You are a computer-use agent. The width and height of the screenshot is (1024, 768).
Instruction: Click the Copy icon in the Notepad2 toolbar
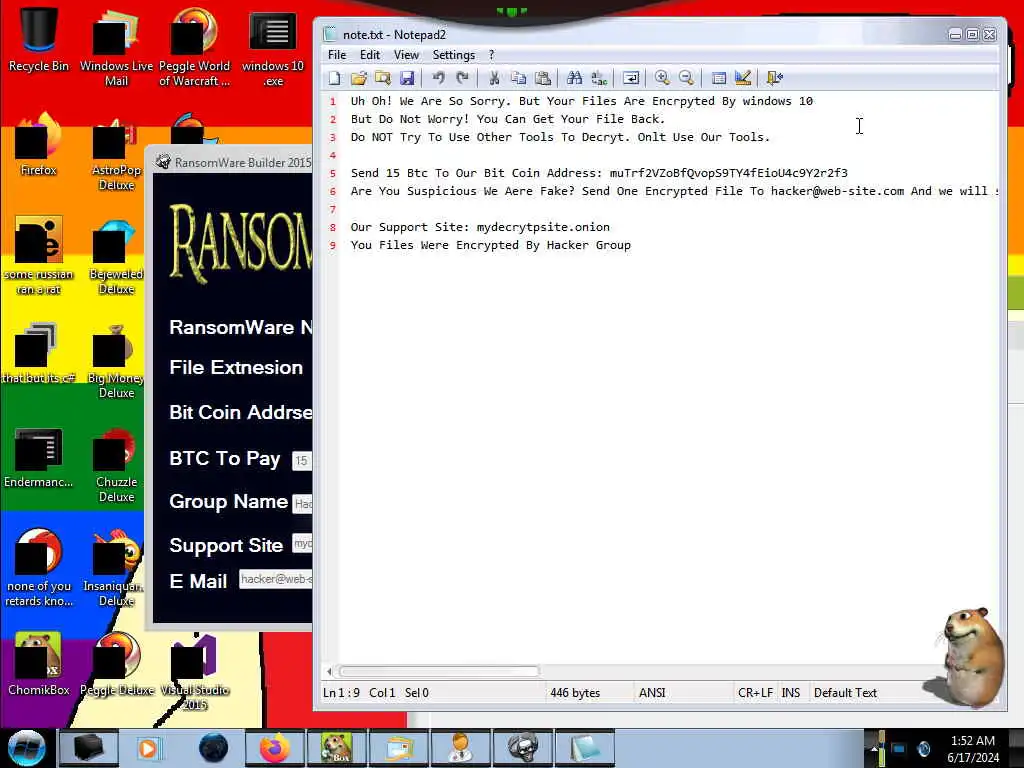519,78
